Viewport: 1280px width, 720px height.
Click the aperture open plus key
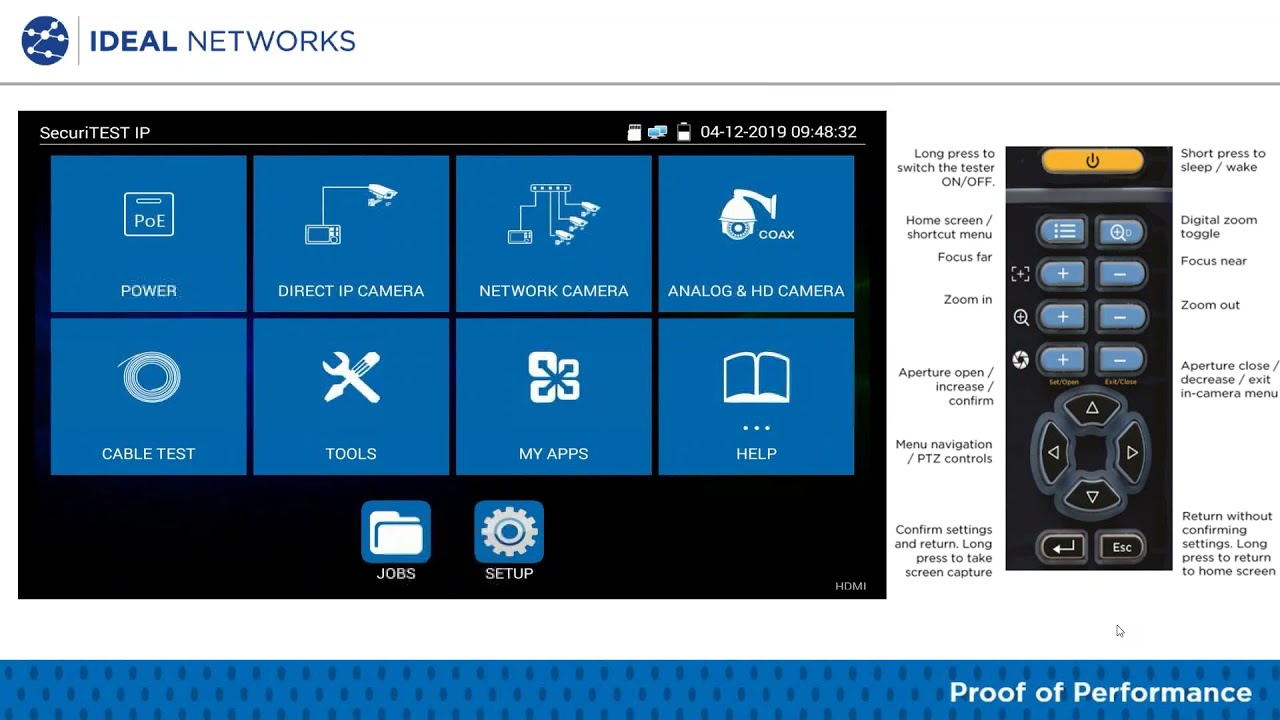(1063, 360)
